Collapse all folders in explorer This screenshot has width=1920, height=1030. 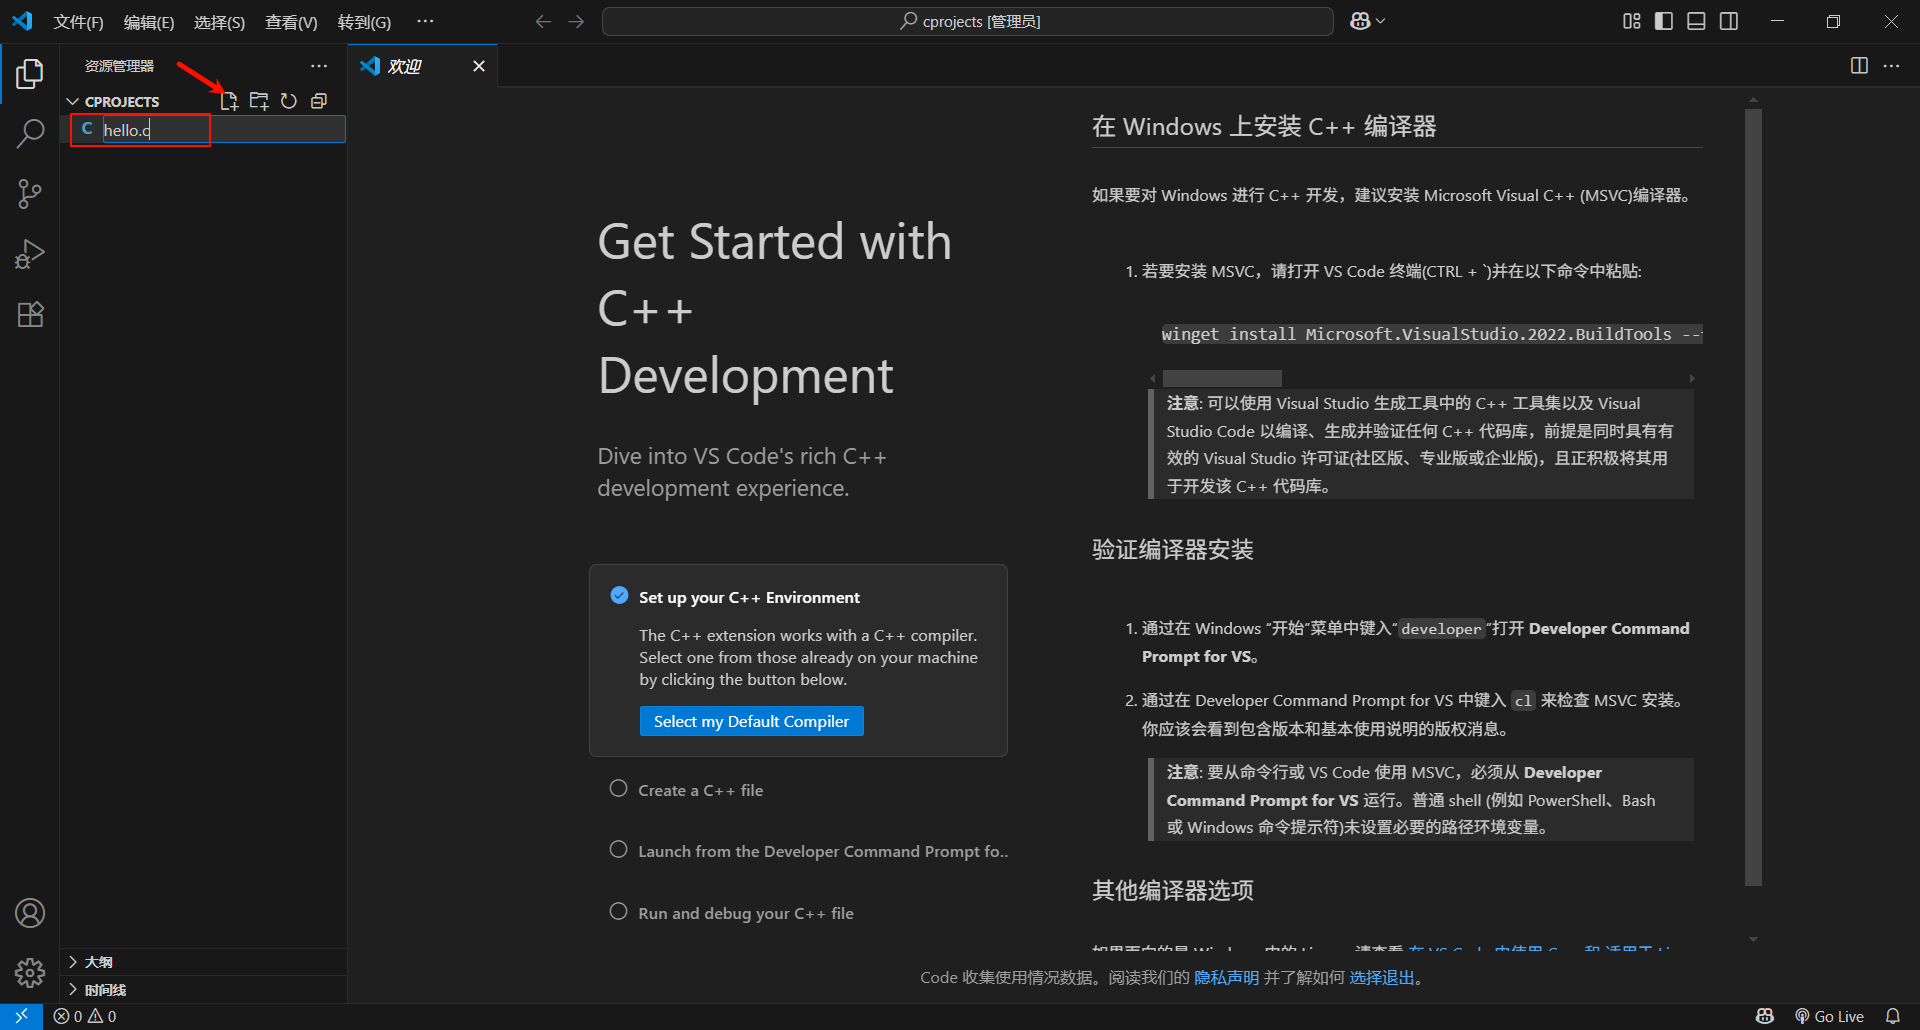tap(319, 101)
